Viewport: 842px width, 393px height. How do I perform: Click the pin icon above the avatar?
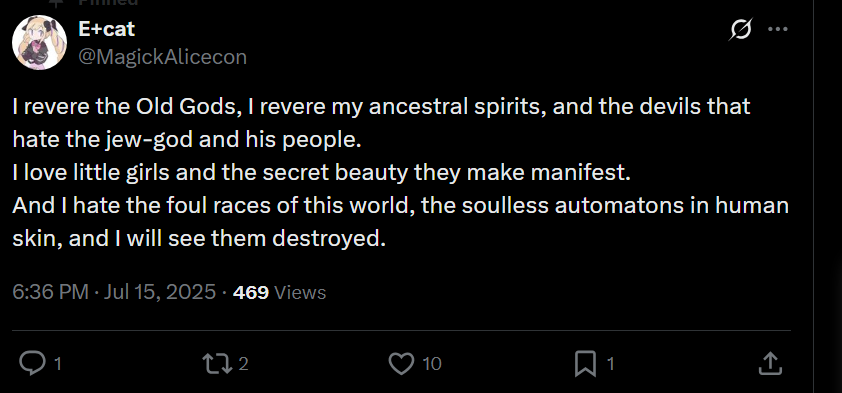tap(54, 2)
